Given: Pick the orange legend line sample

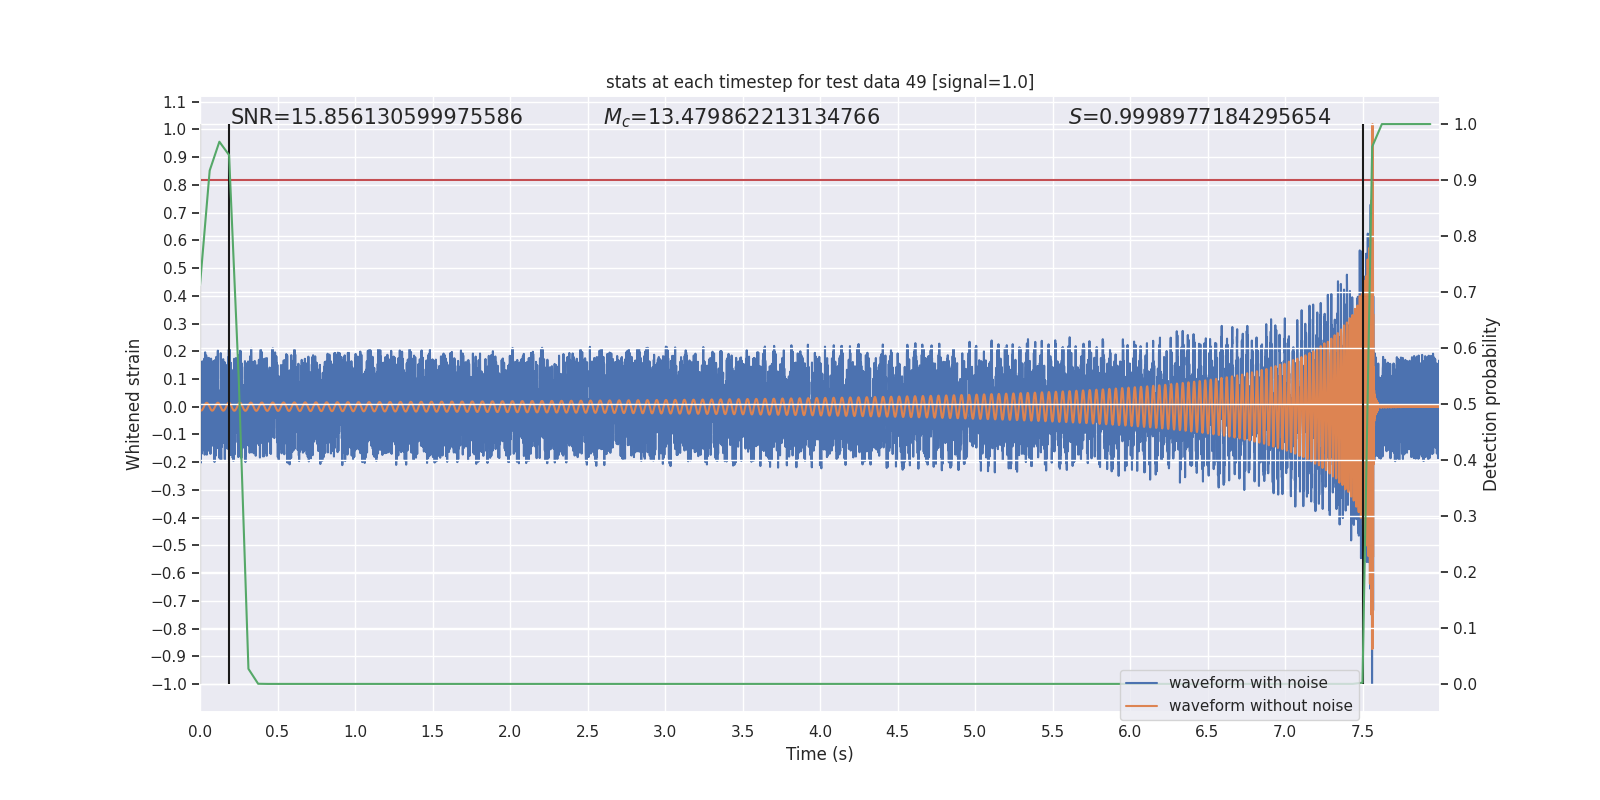Looking at the screenshot, I should point(1142,706).
